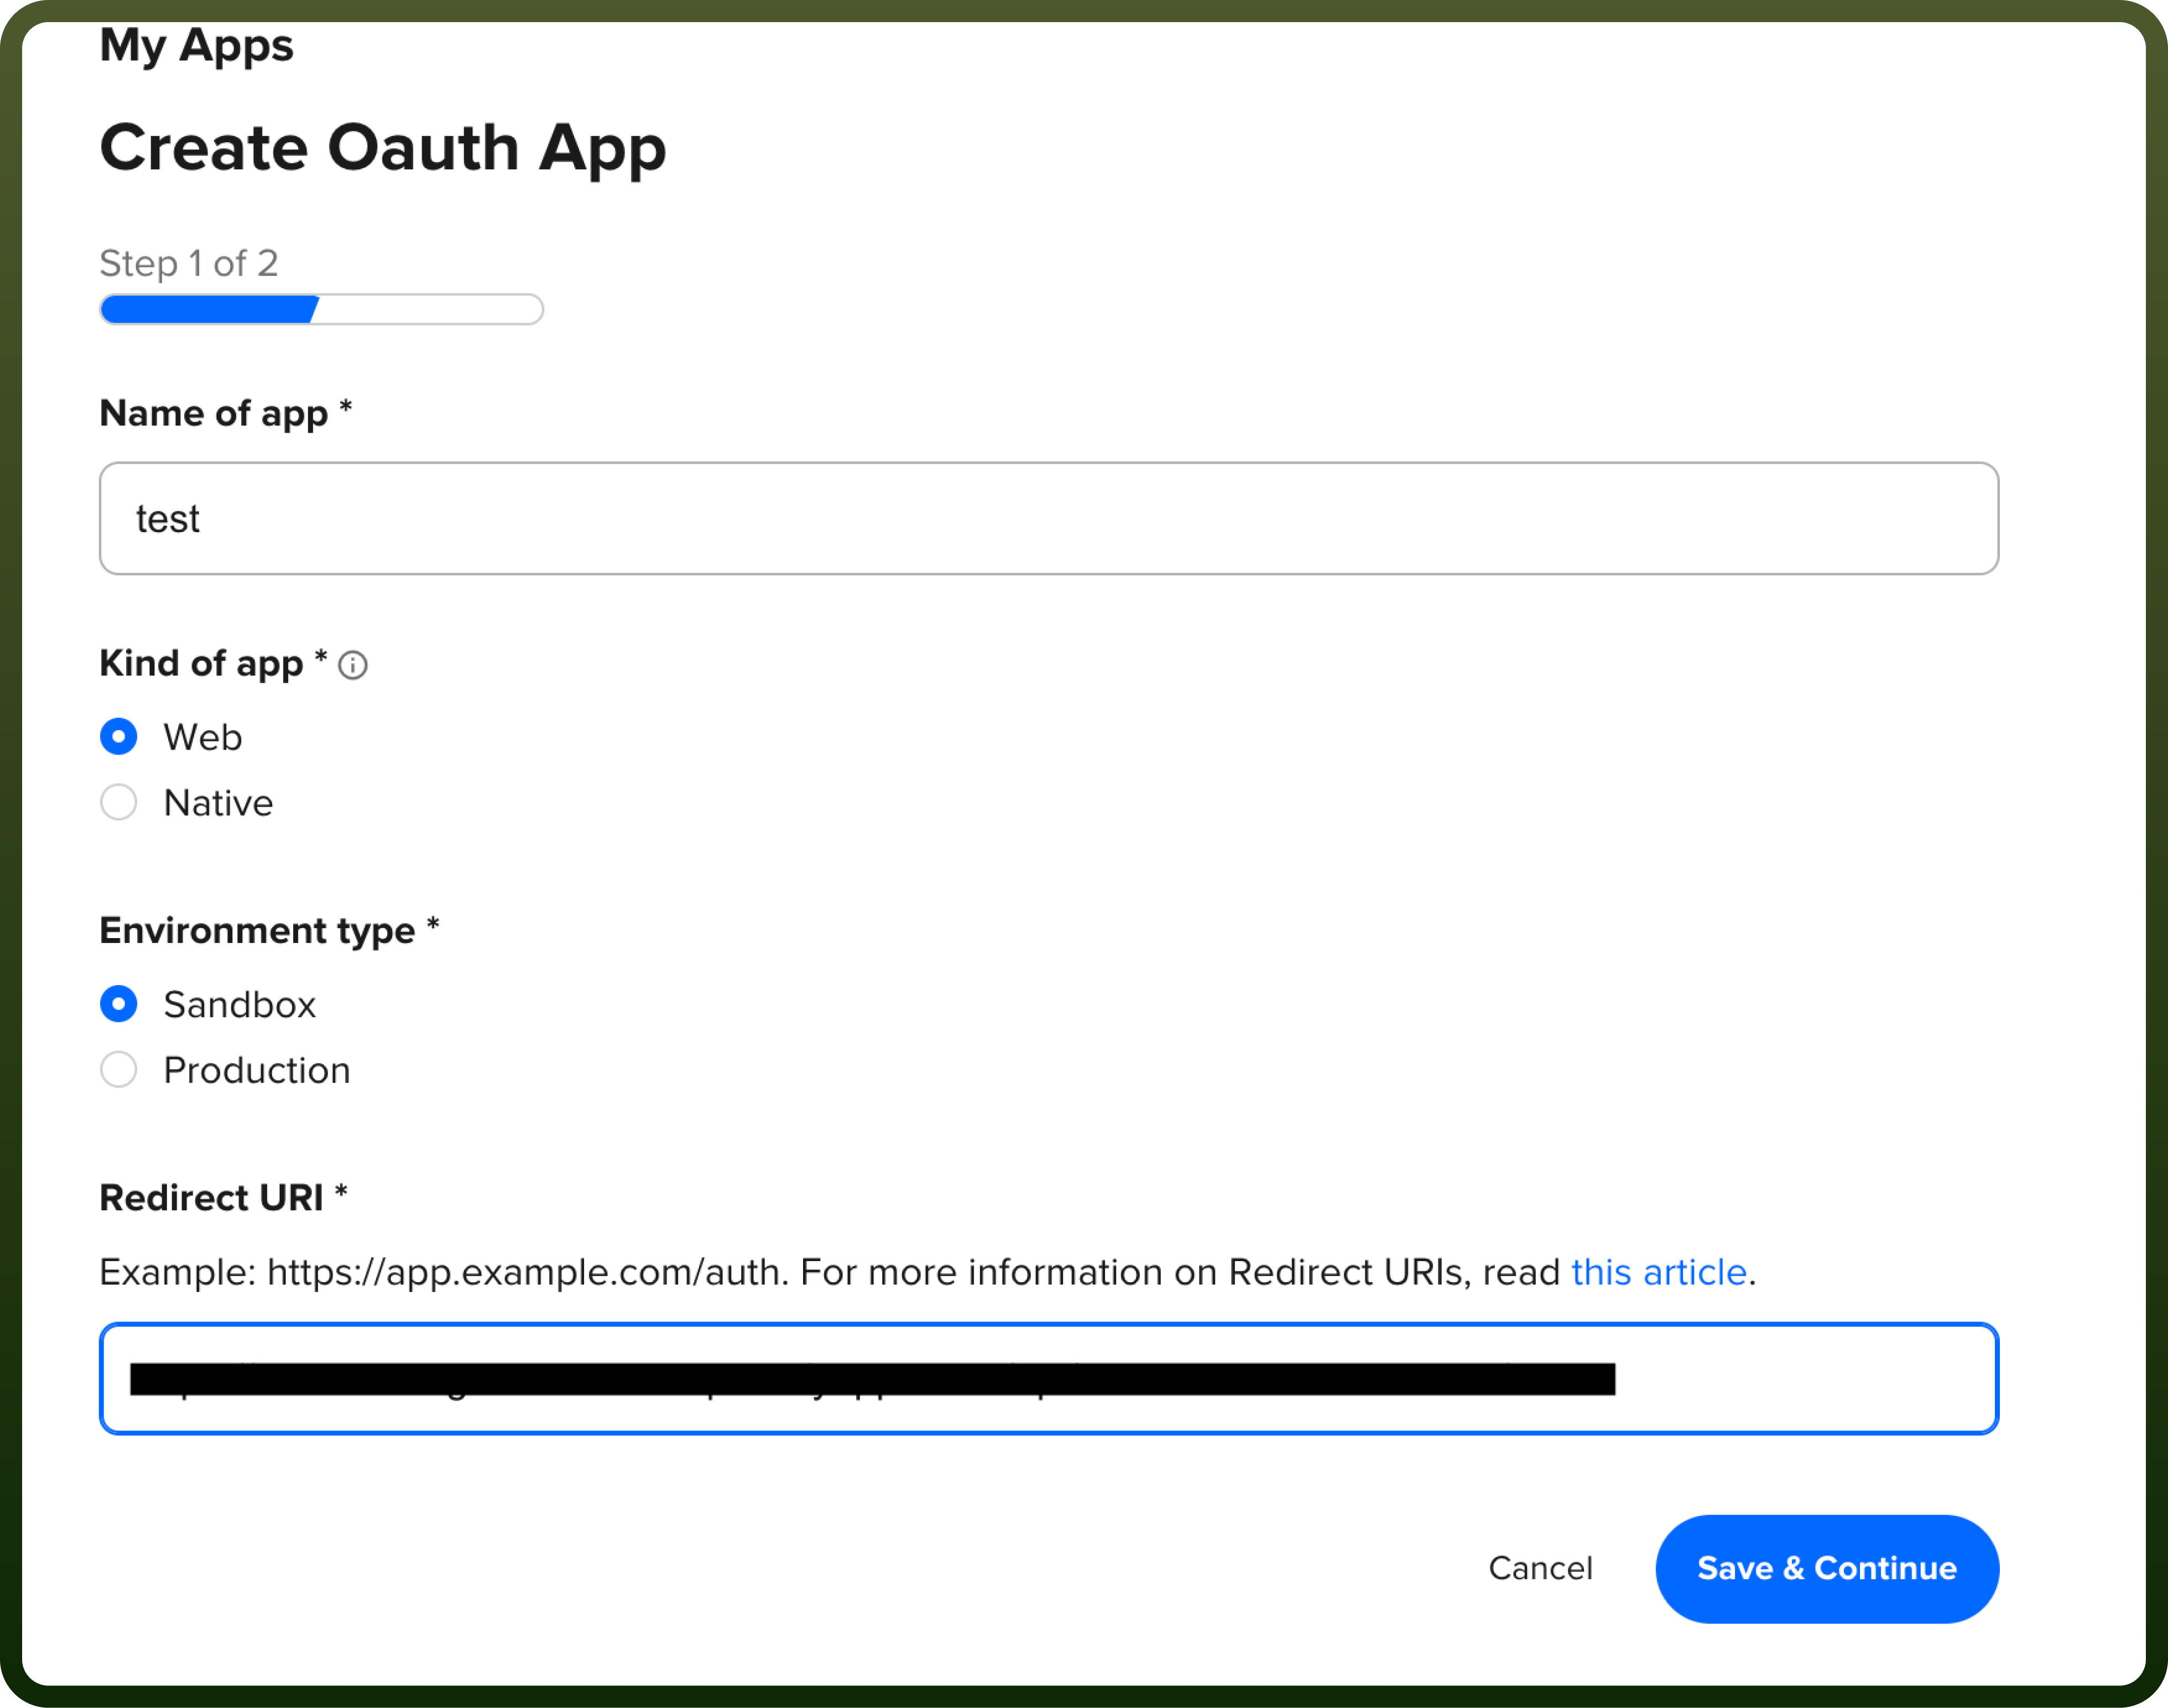Focus the Redirect URI input field
Viewport: 2168px width, 1708px height.
tap(1049, 1379)
